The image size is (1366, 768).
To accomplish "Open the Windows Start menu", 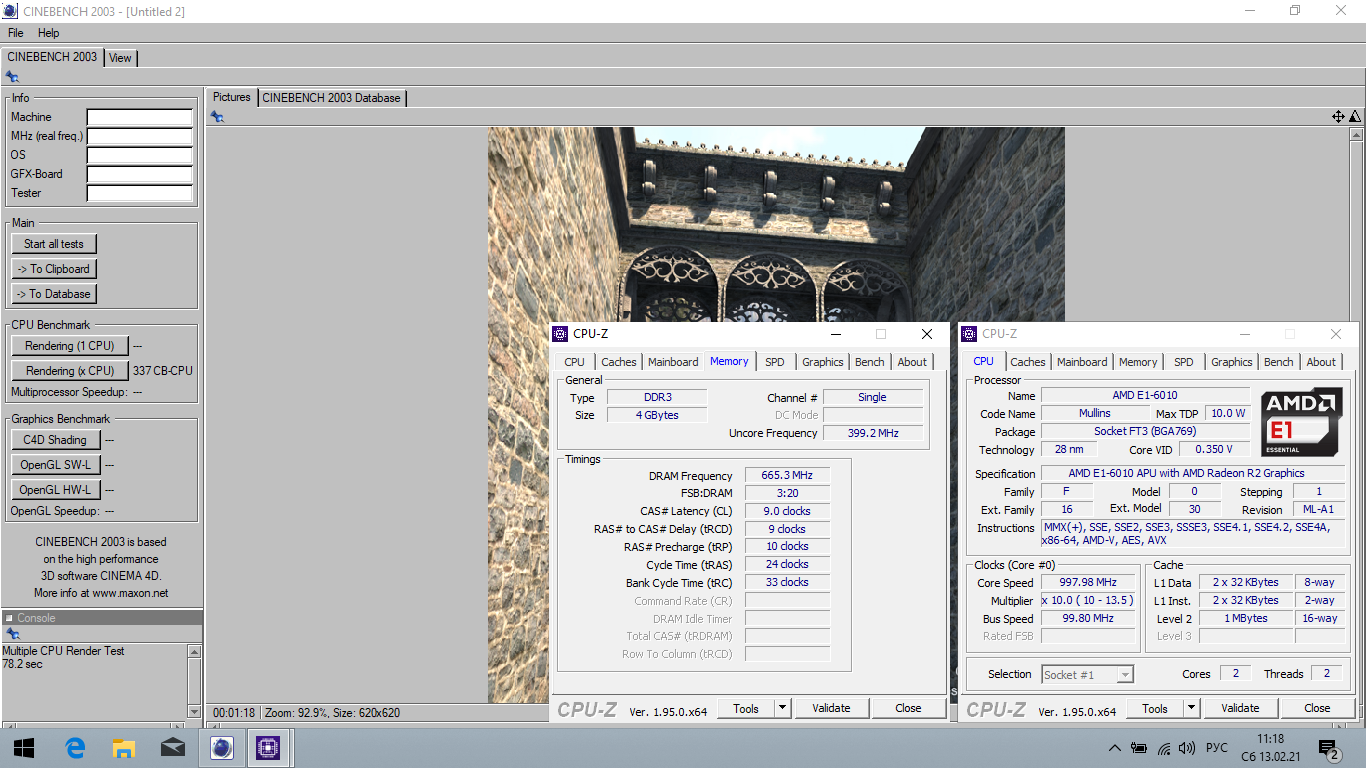I will tap(24, 747).
